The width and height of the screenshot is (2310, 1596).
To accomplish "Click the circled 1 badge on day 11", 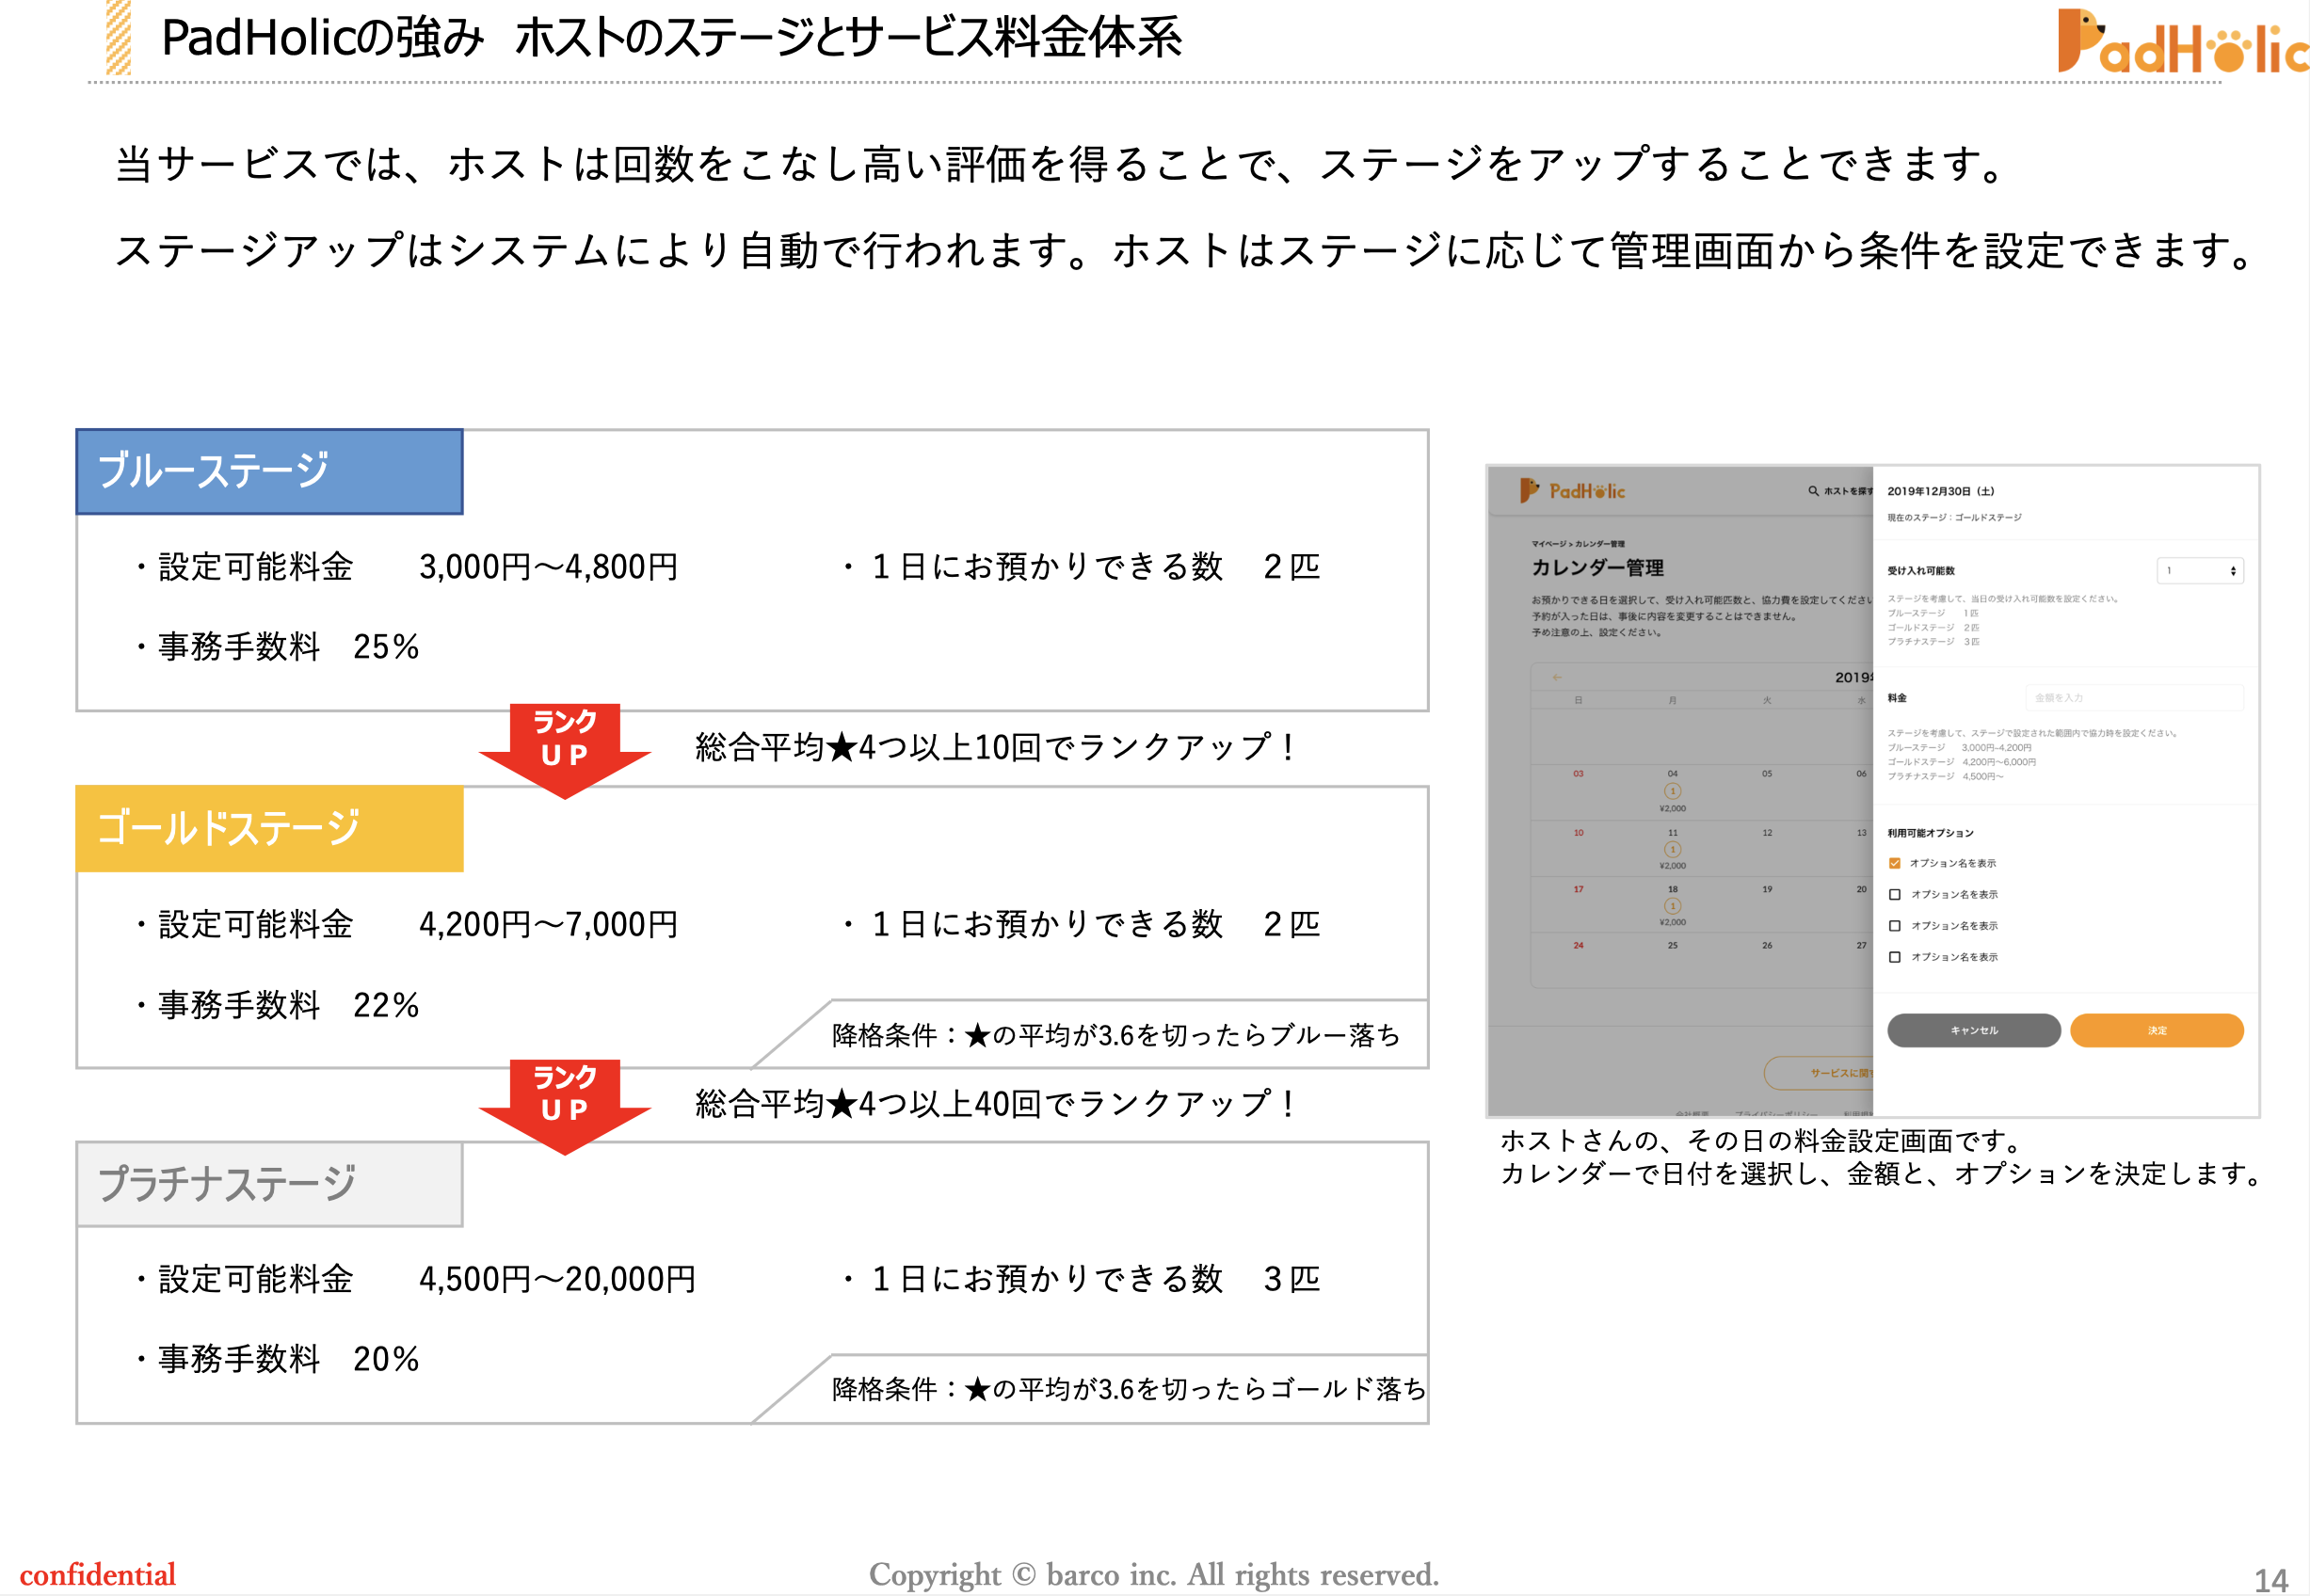I will click(x=1672, y=849).
